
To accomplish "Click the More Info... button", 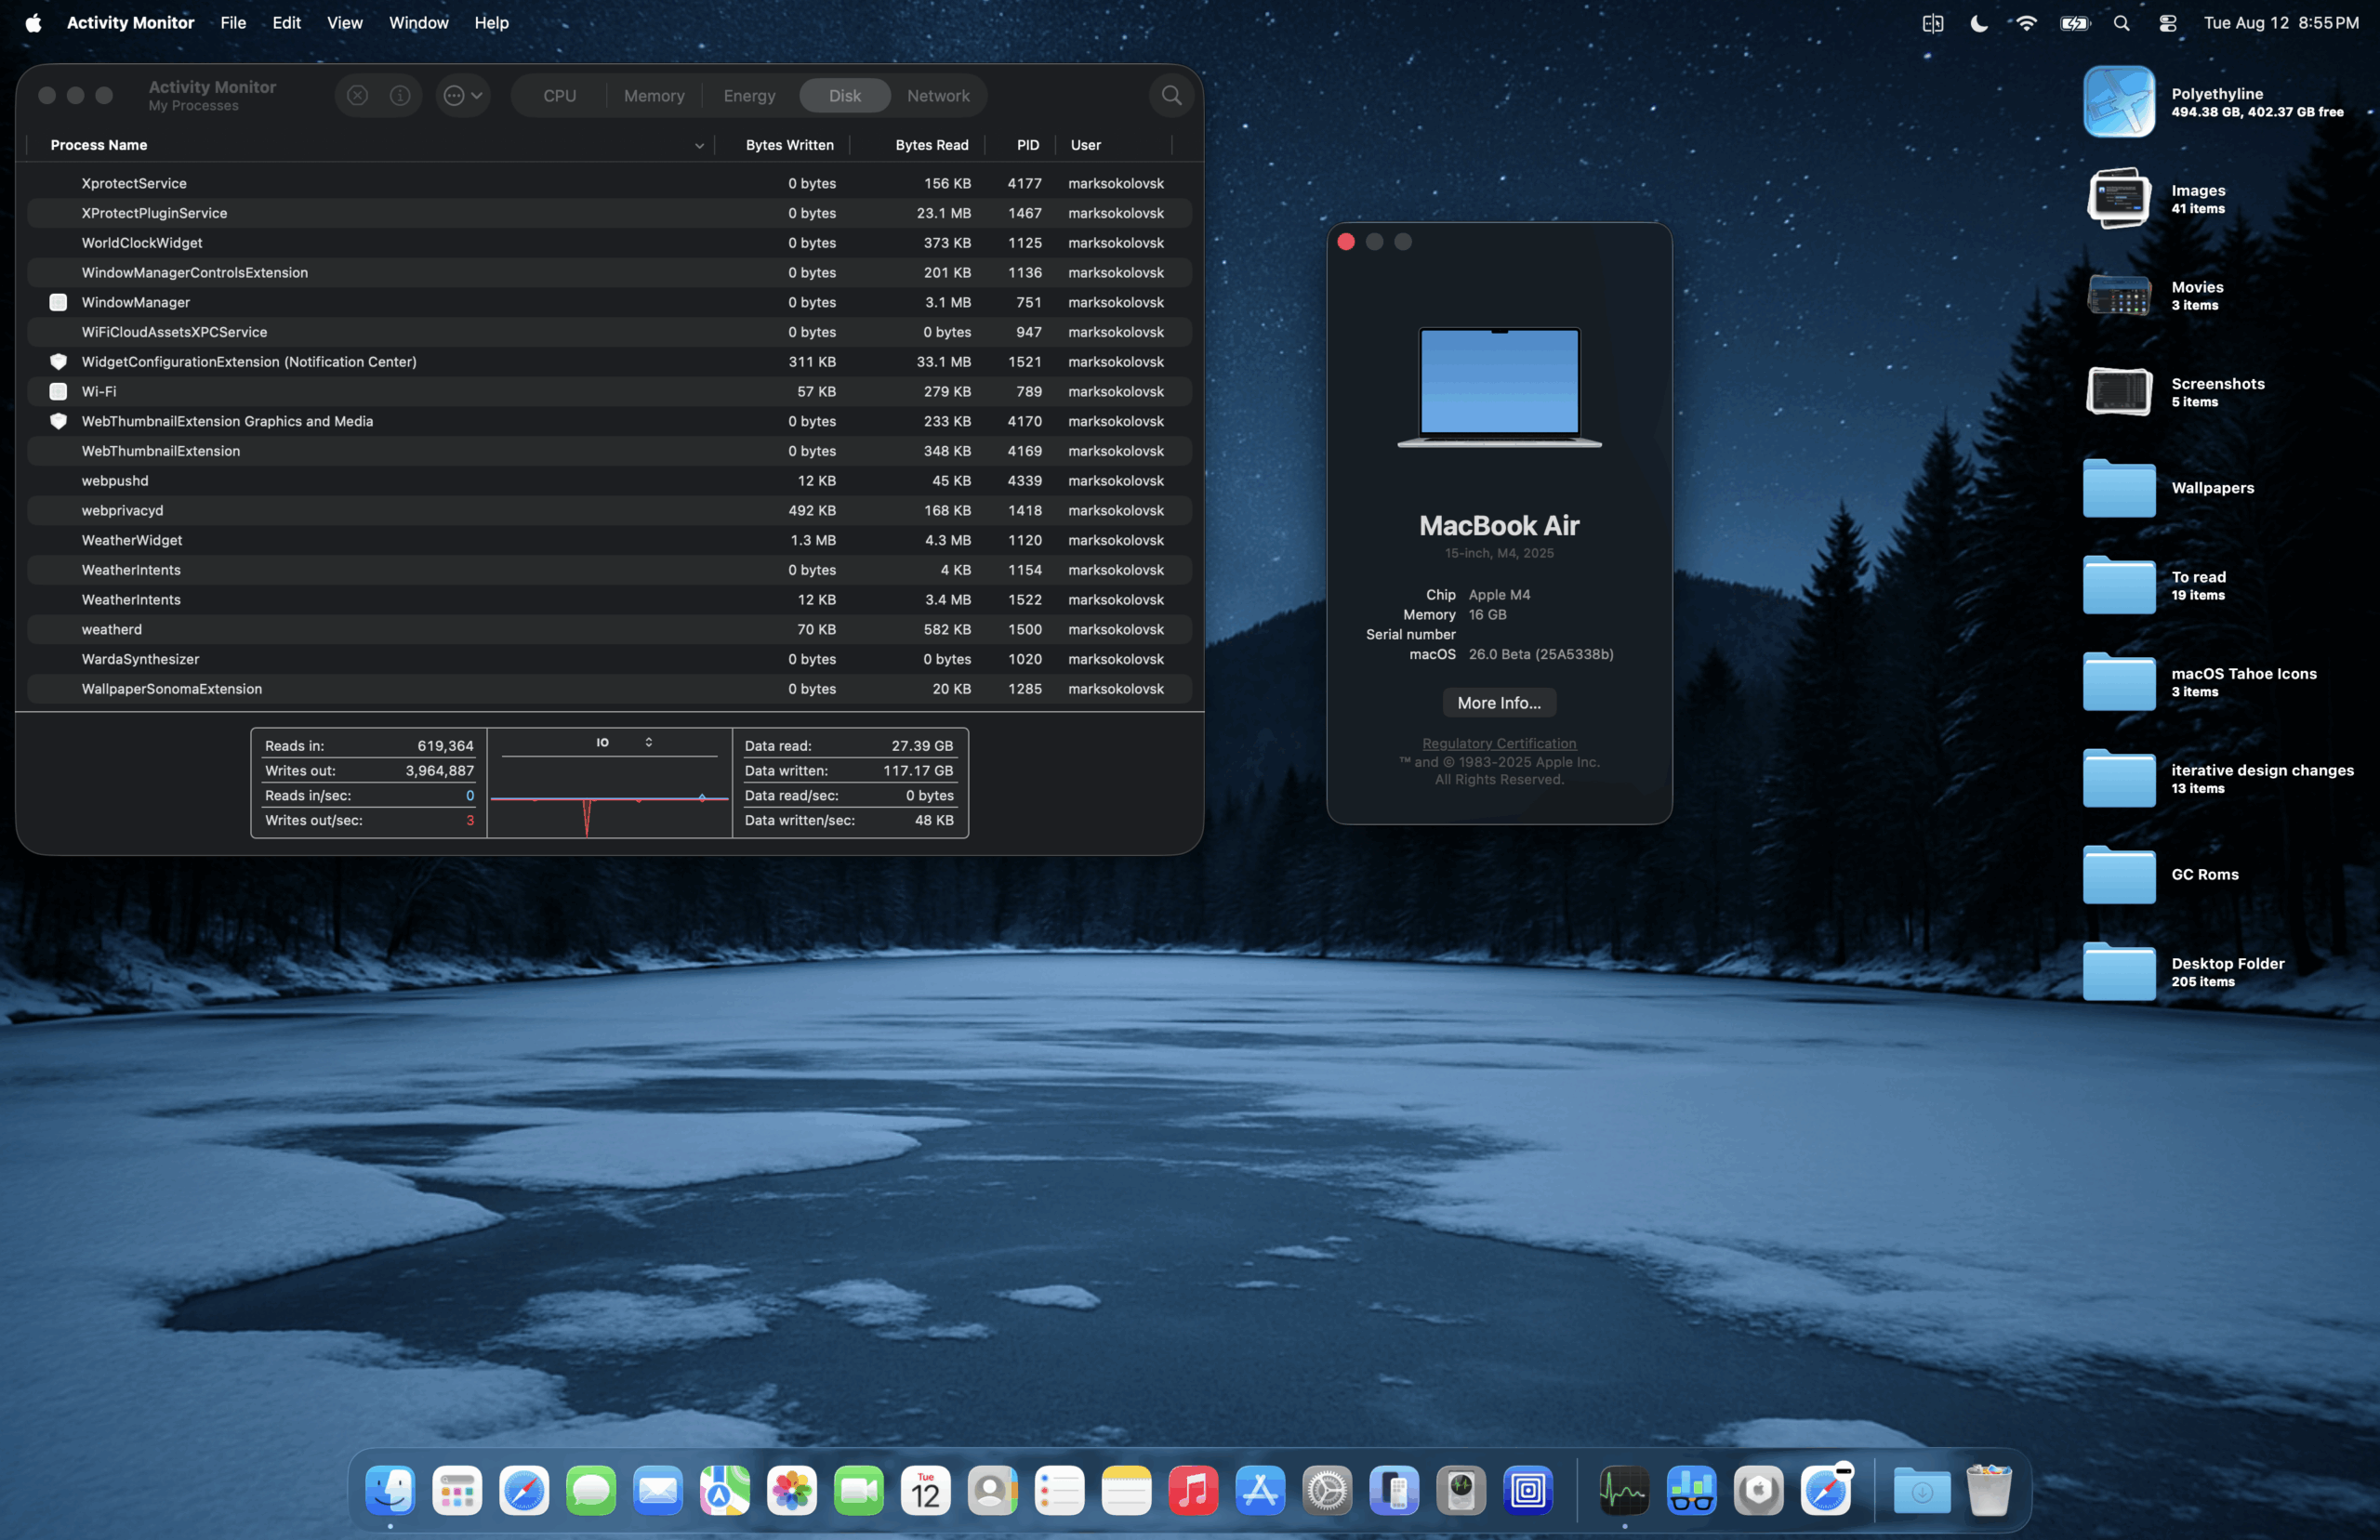I will (x=1498, y=703).
